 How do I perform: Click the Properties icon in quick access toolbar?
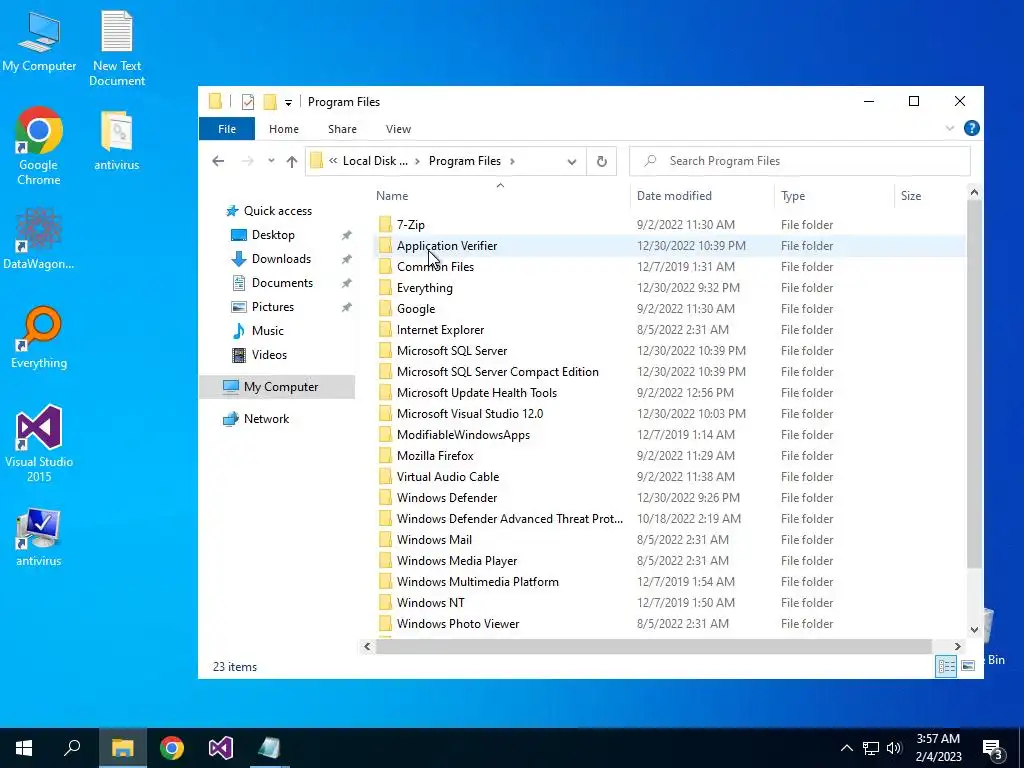(x=248, y=102)
